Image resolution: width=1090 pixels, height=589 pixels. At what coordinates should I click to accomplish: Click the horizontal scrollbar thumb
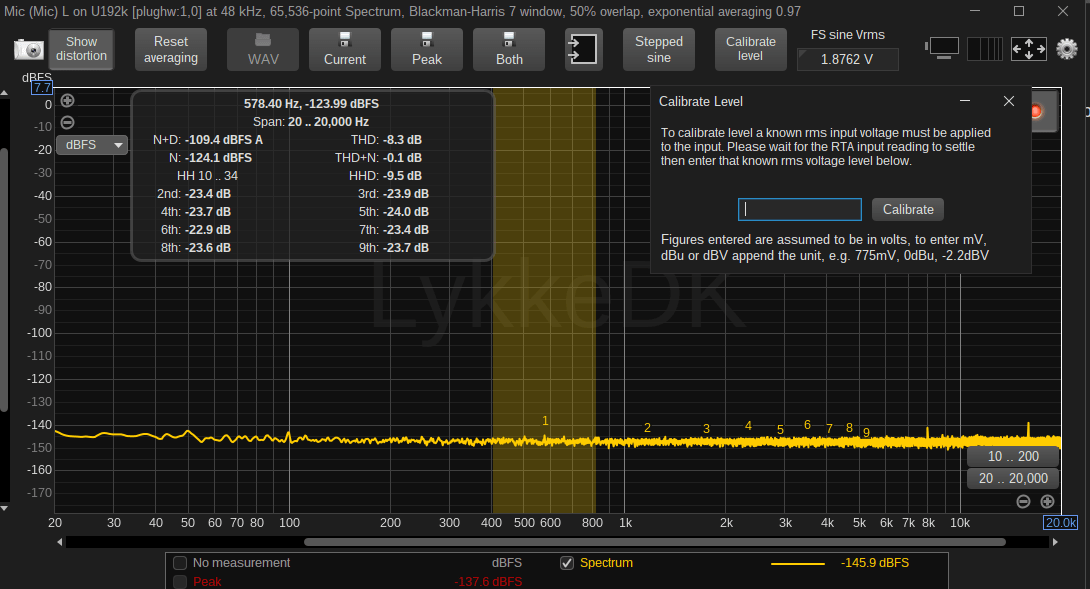click(655, 542)
